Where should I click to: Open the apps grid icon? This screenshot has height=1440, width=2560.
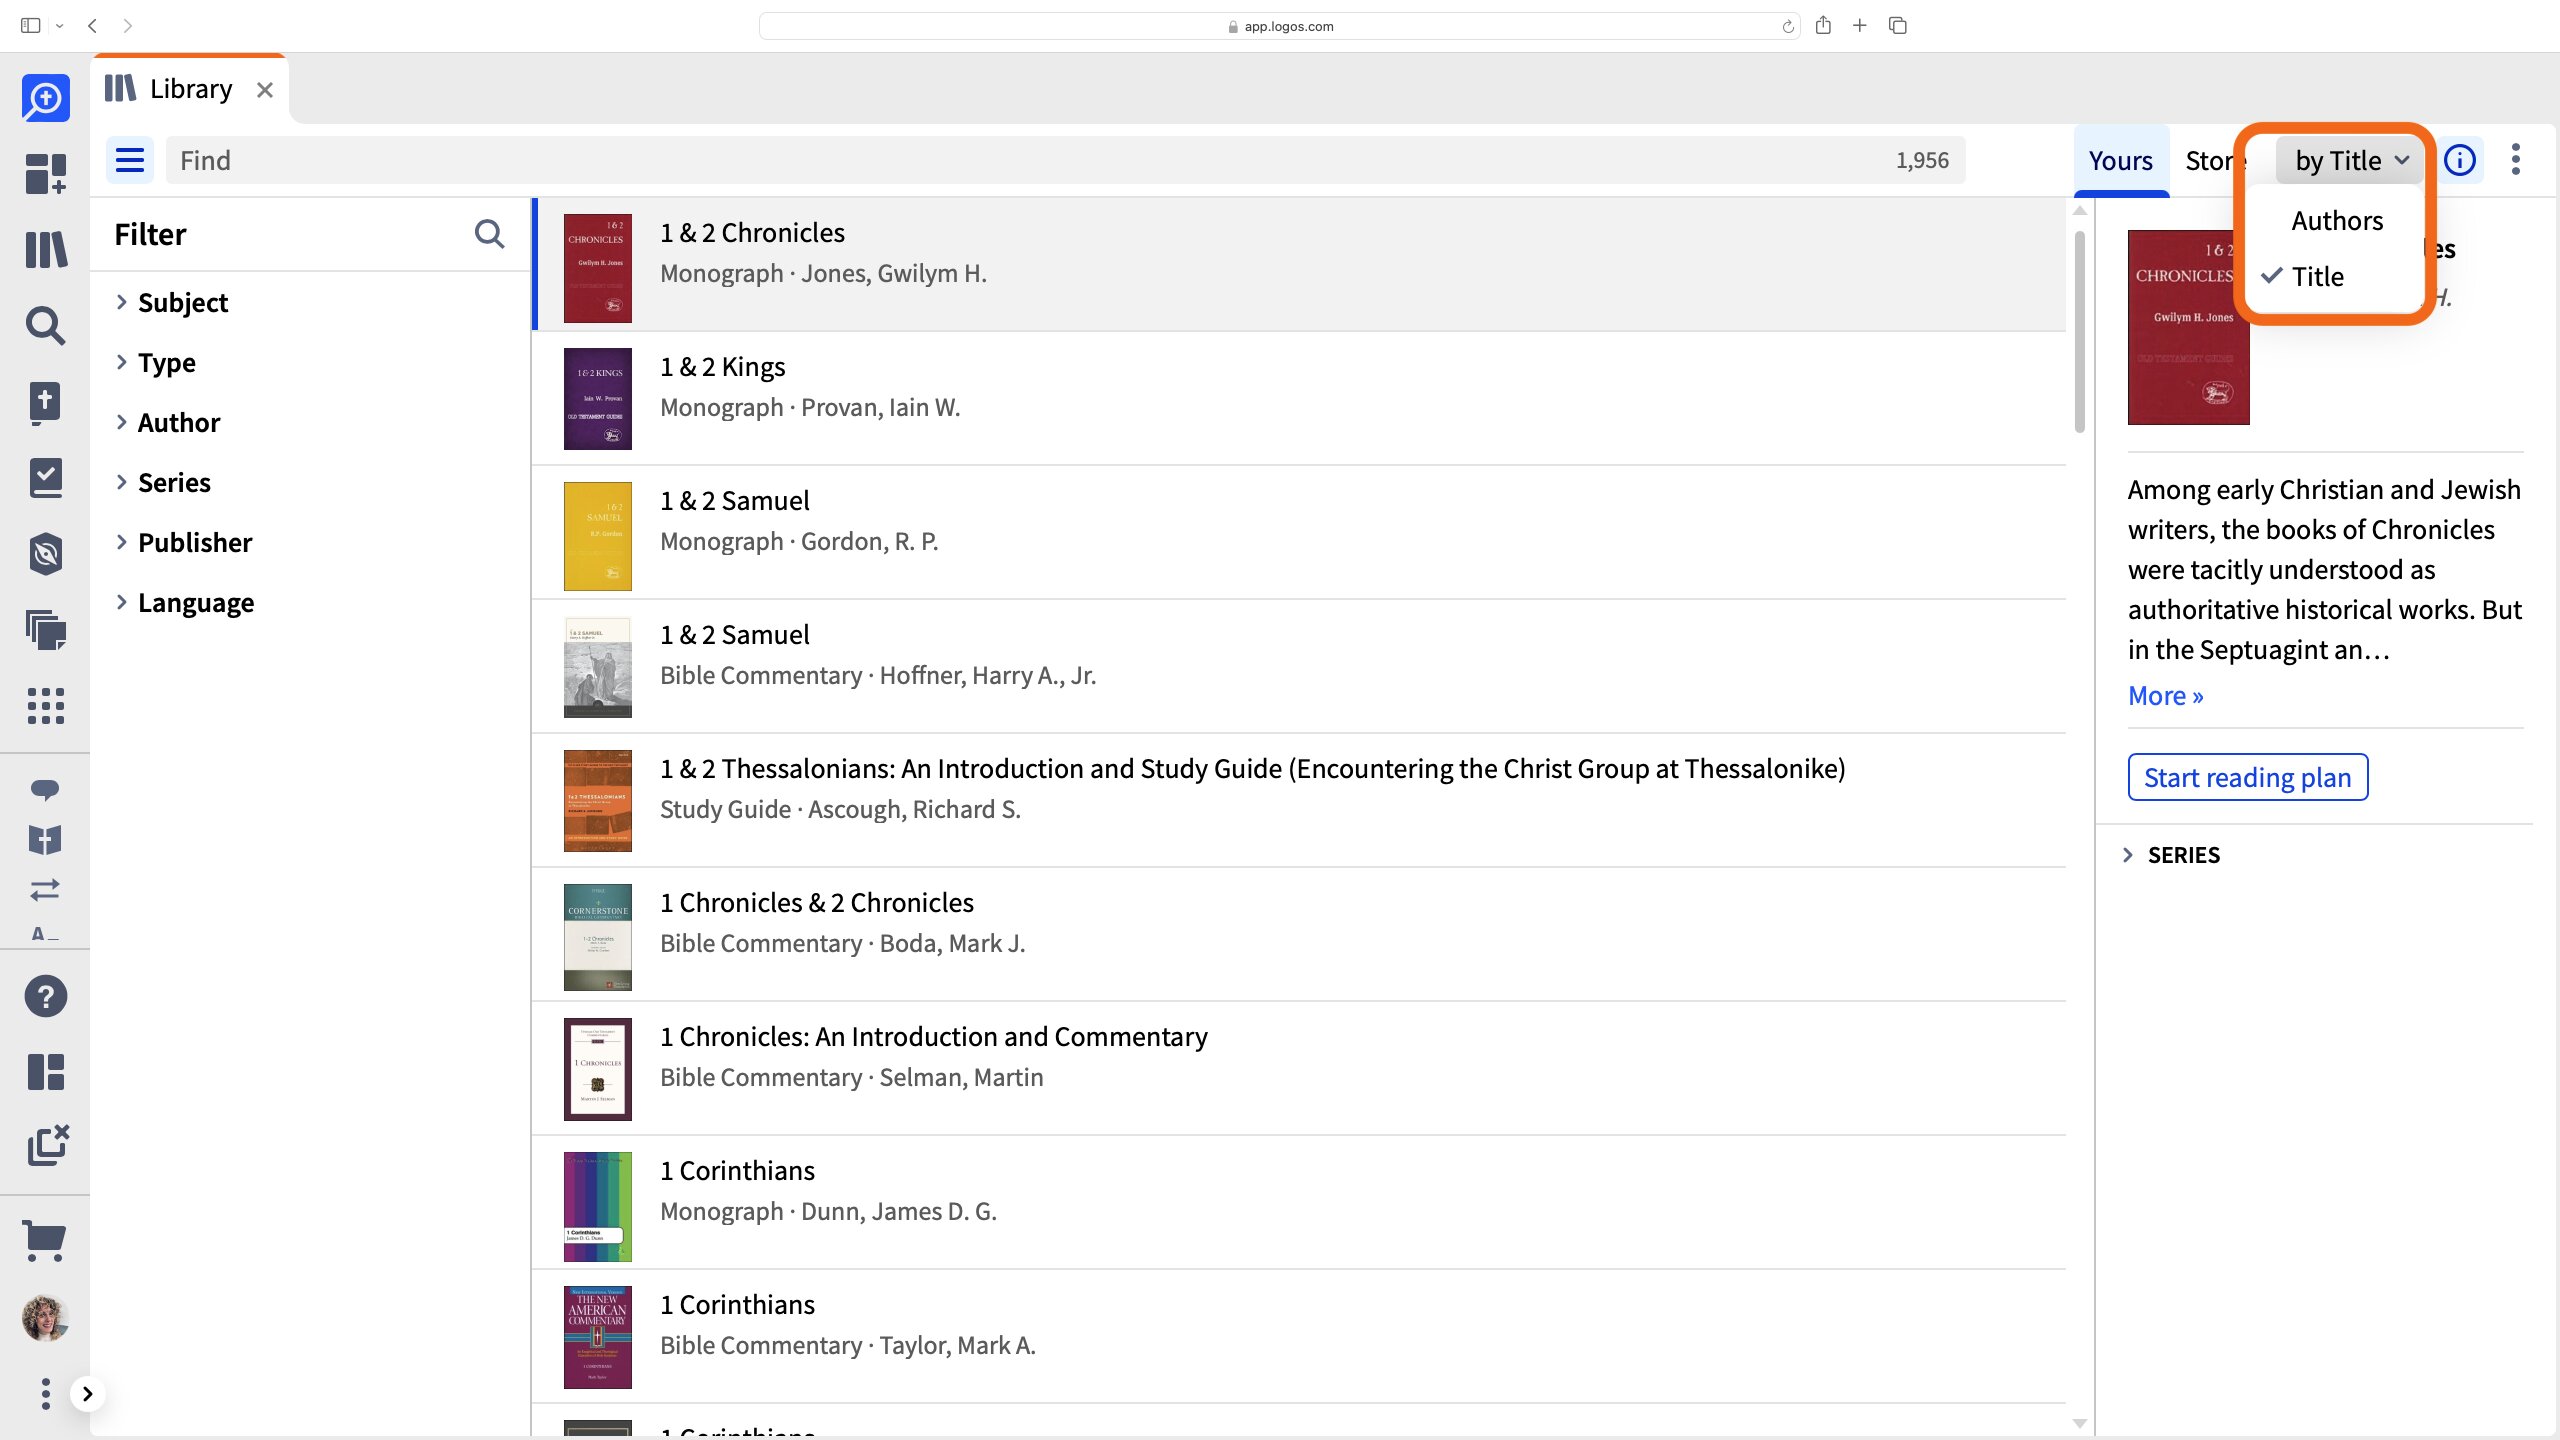click(45, 706)
